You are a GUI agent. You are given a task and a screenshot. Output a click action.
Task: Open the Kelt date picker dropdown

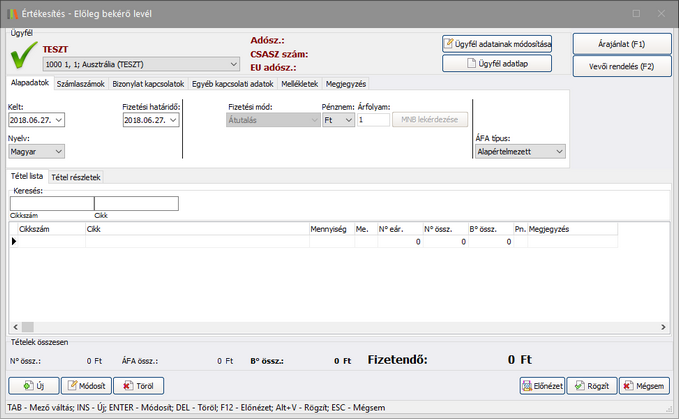pos(59,120)
